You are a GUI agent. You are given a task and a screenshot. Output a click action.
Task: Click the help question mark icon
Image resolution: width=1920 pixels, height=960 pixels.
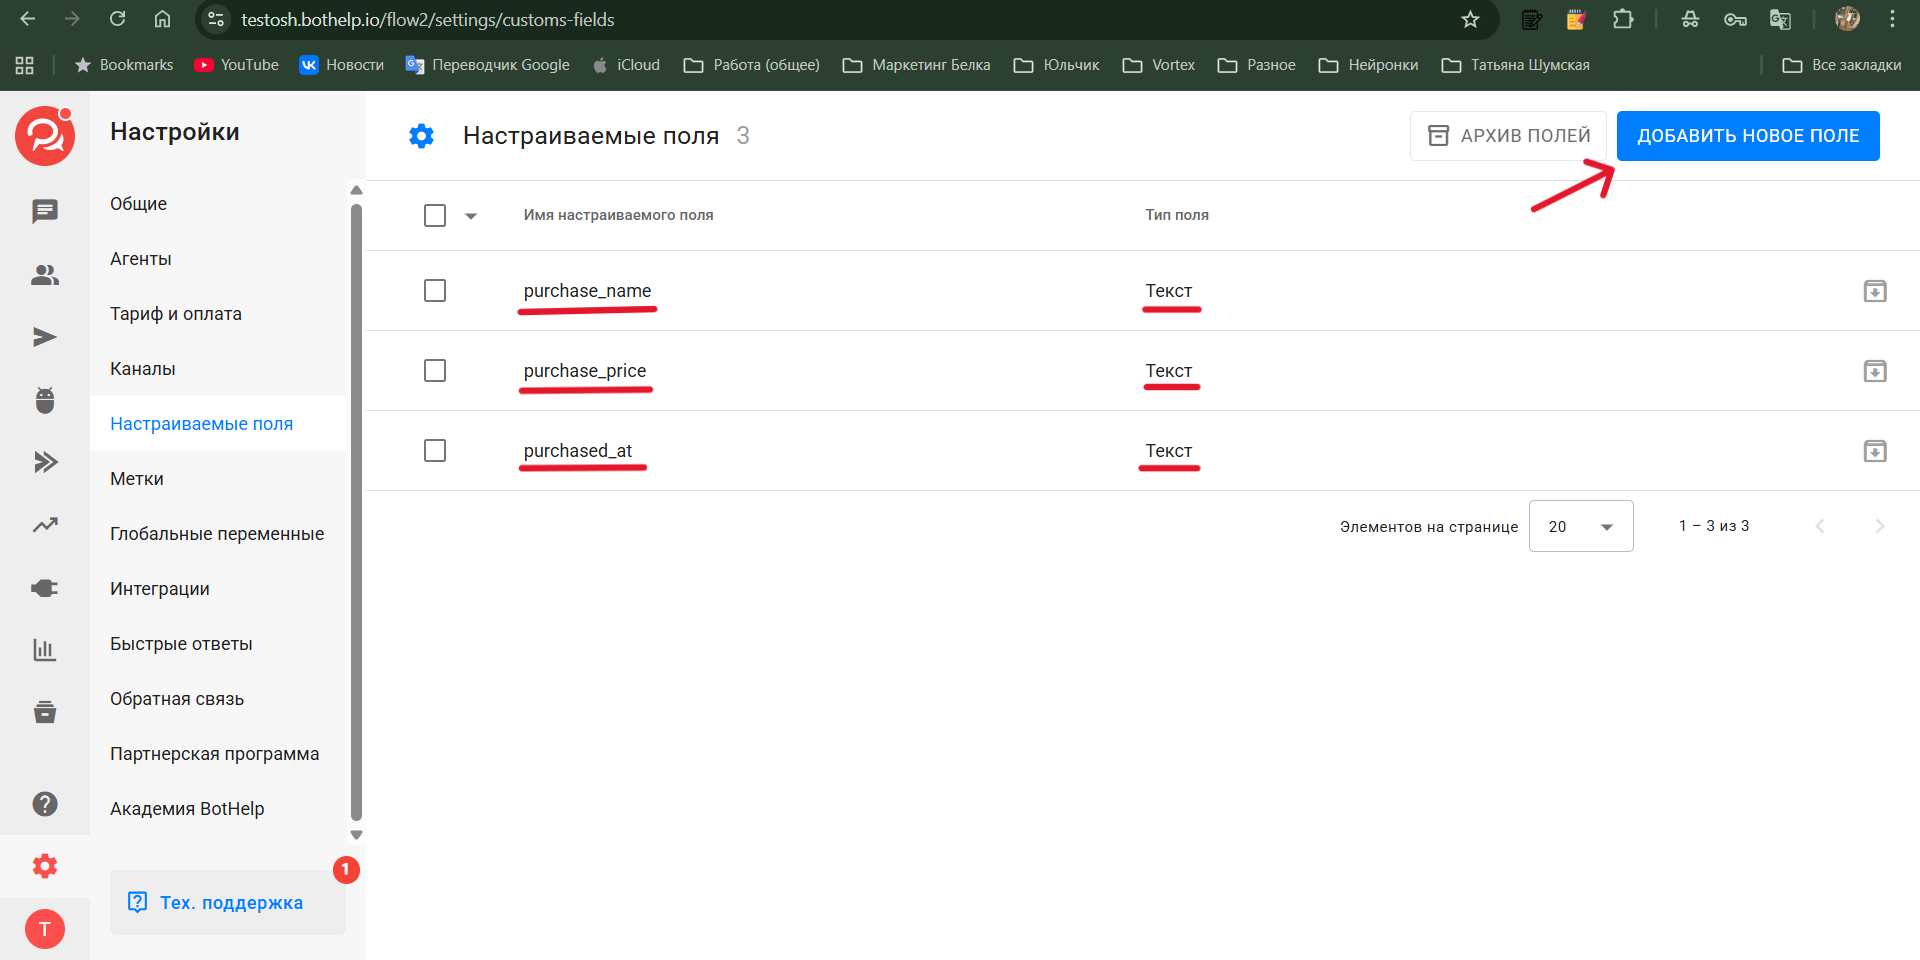tap(45, 804)
